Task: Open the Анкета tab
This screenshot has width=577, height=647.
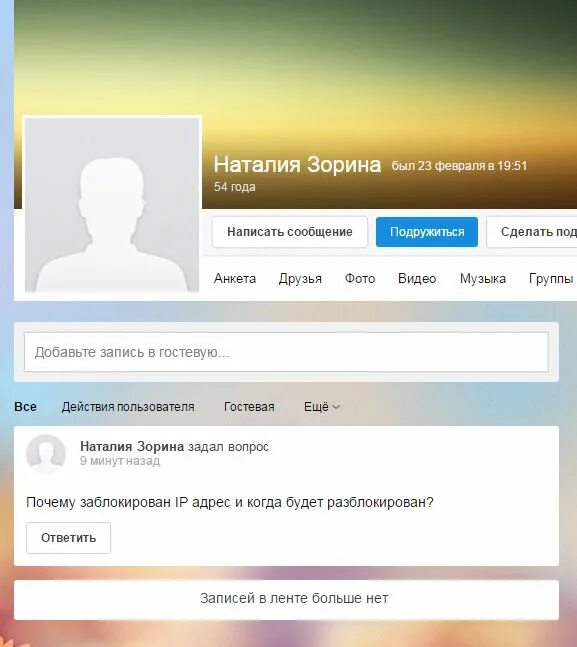Action: point(235,279)
